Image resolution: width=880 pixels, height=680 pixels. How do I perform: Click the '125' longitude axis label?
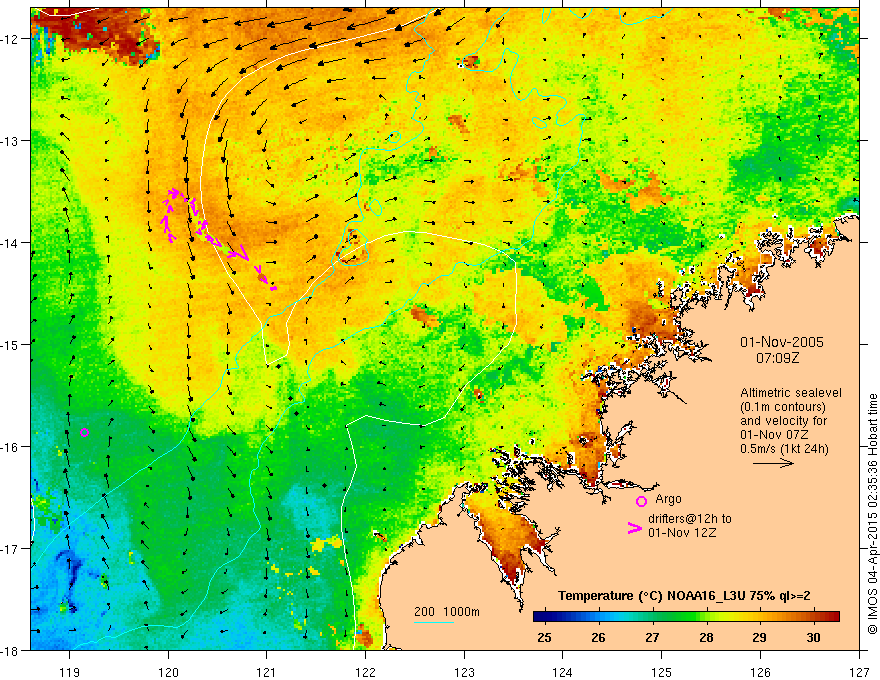[662, 672]
